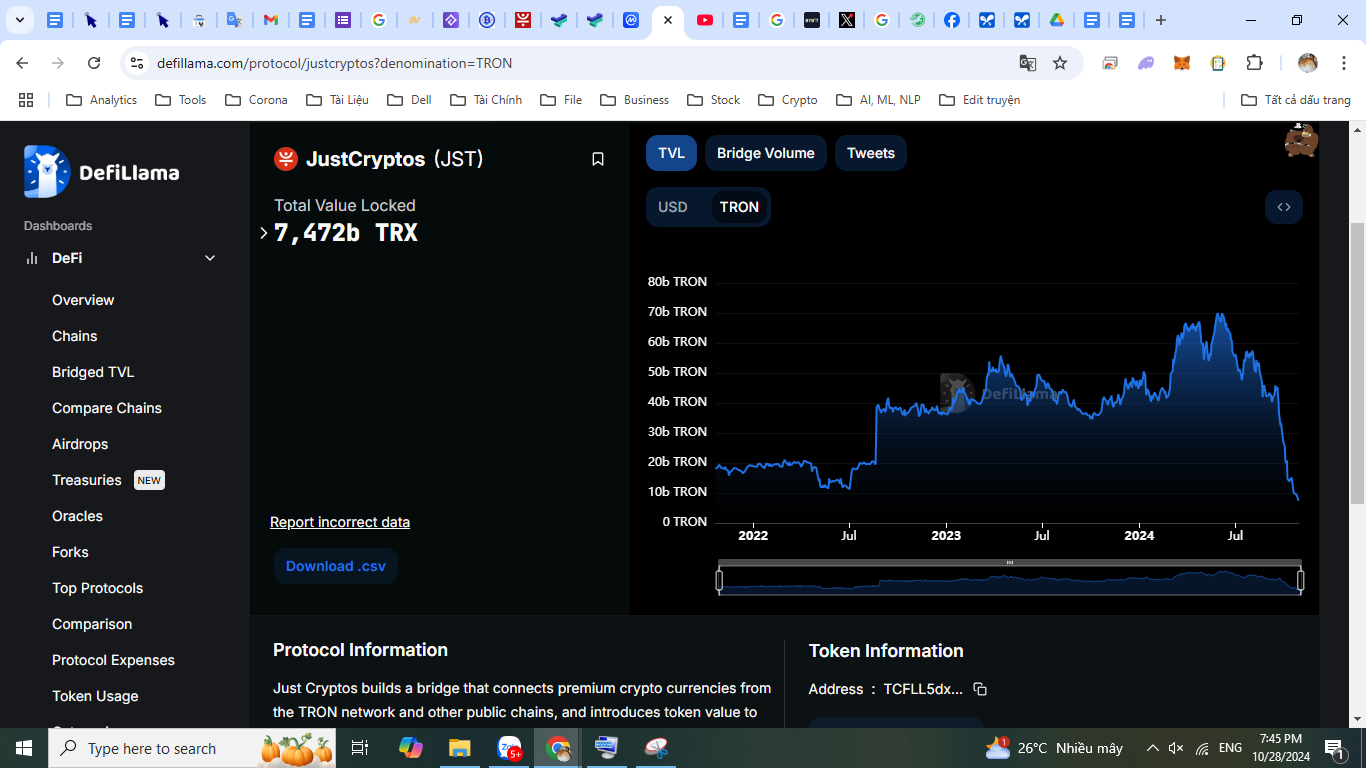Toggle the TVL chart series

point(671,153)
